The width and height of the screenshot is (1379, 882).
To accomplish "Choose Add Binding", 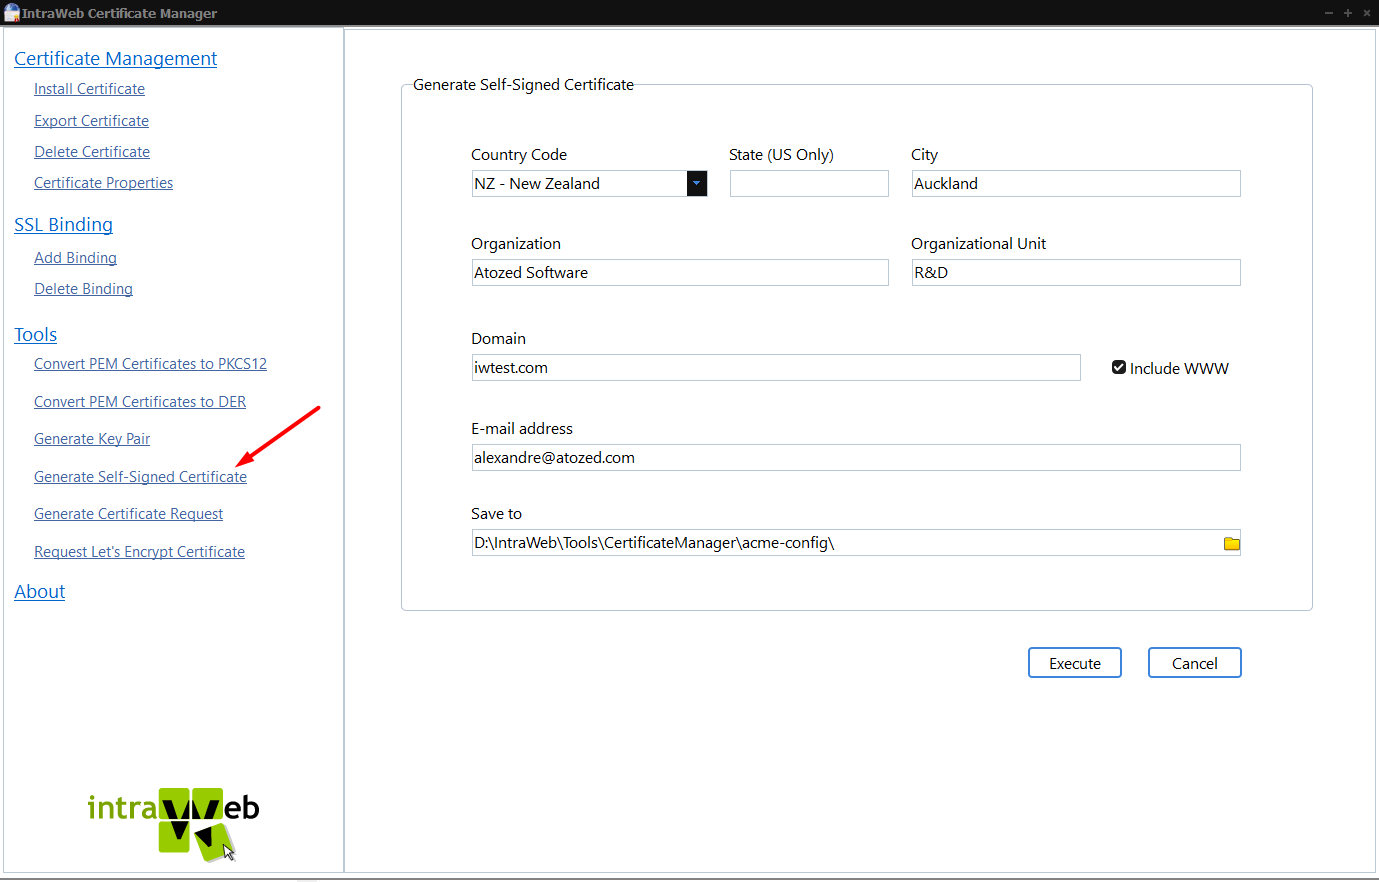I will coord(75,258).
